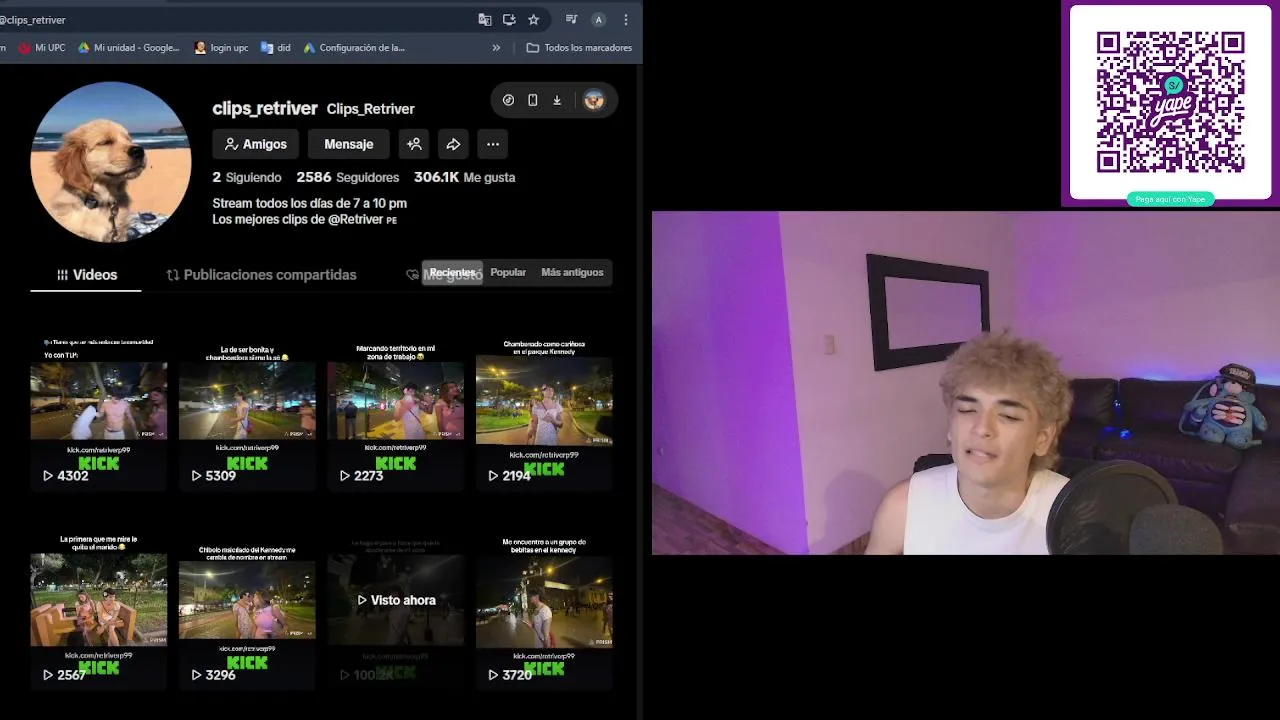Click the 'Paga aquí con Yape' label
The height and width of the screenshot is (720, 1280).
1170,199
